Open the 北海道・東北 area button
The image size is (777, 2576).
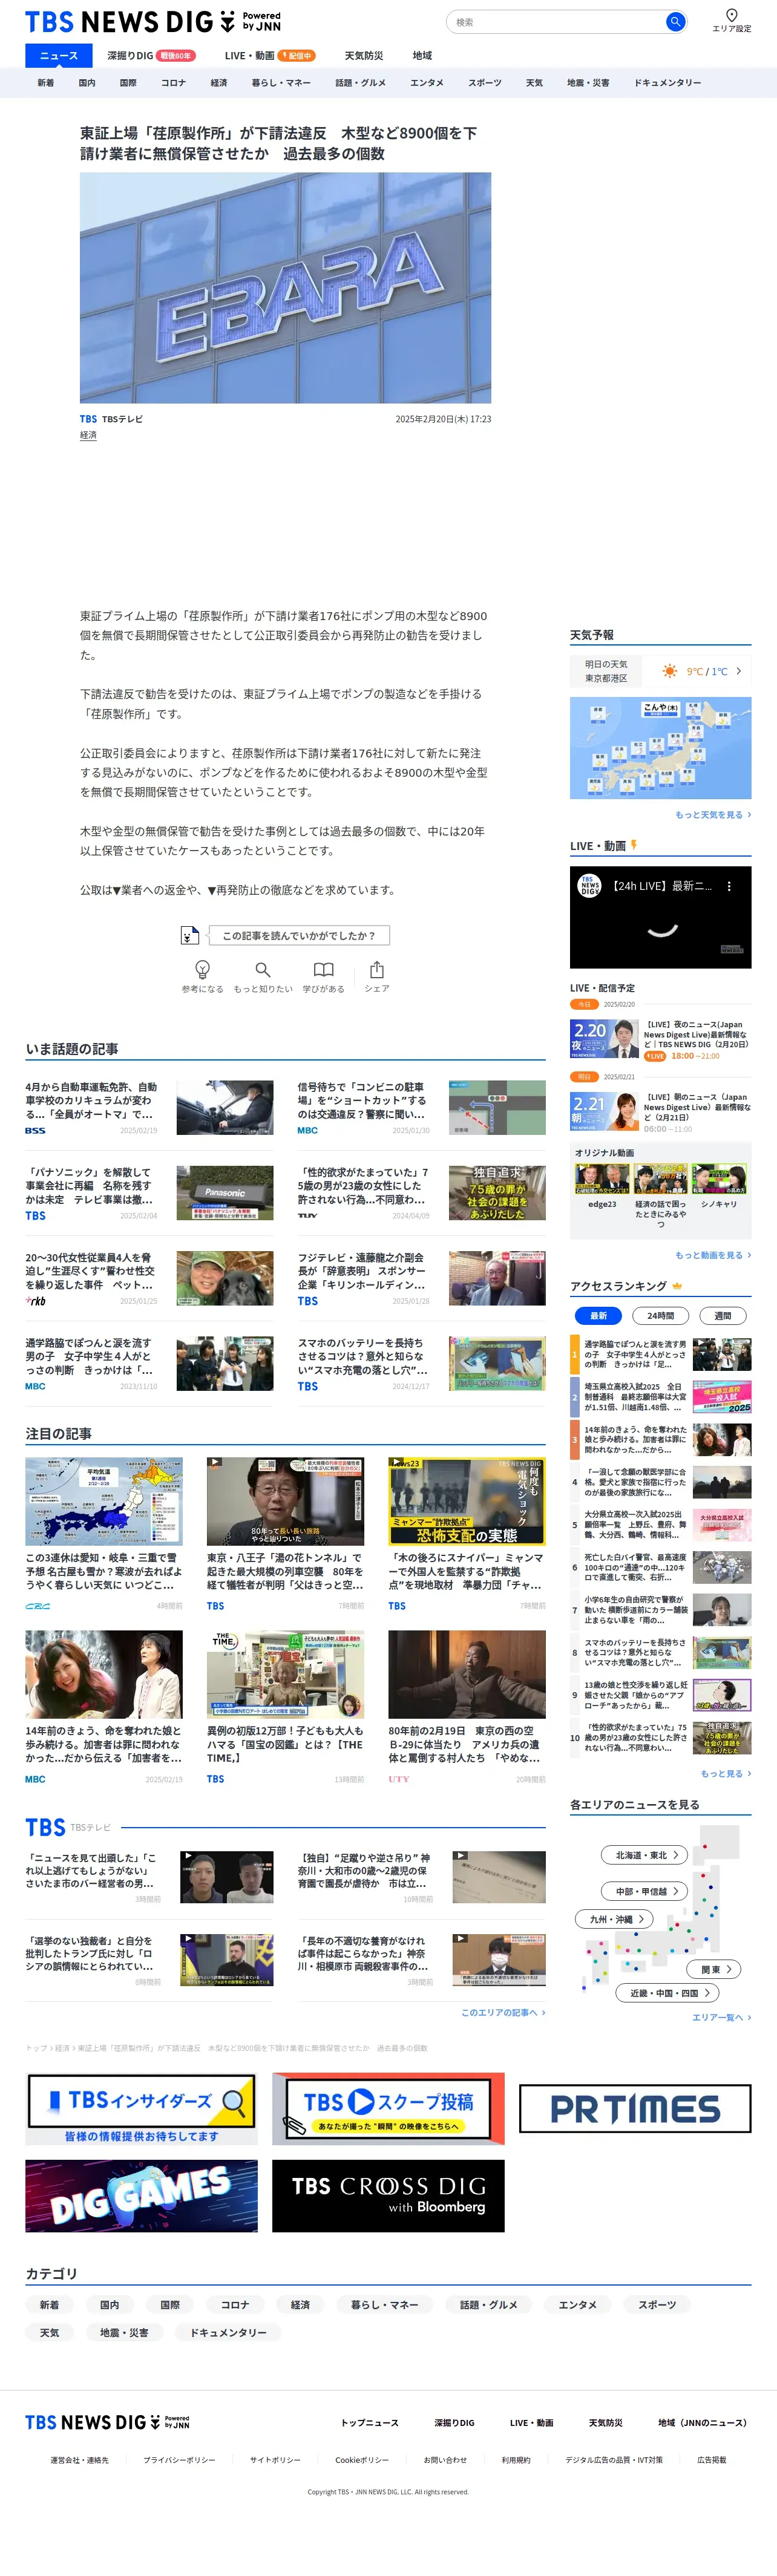tap(644, 1855)
